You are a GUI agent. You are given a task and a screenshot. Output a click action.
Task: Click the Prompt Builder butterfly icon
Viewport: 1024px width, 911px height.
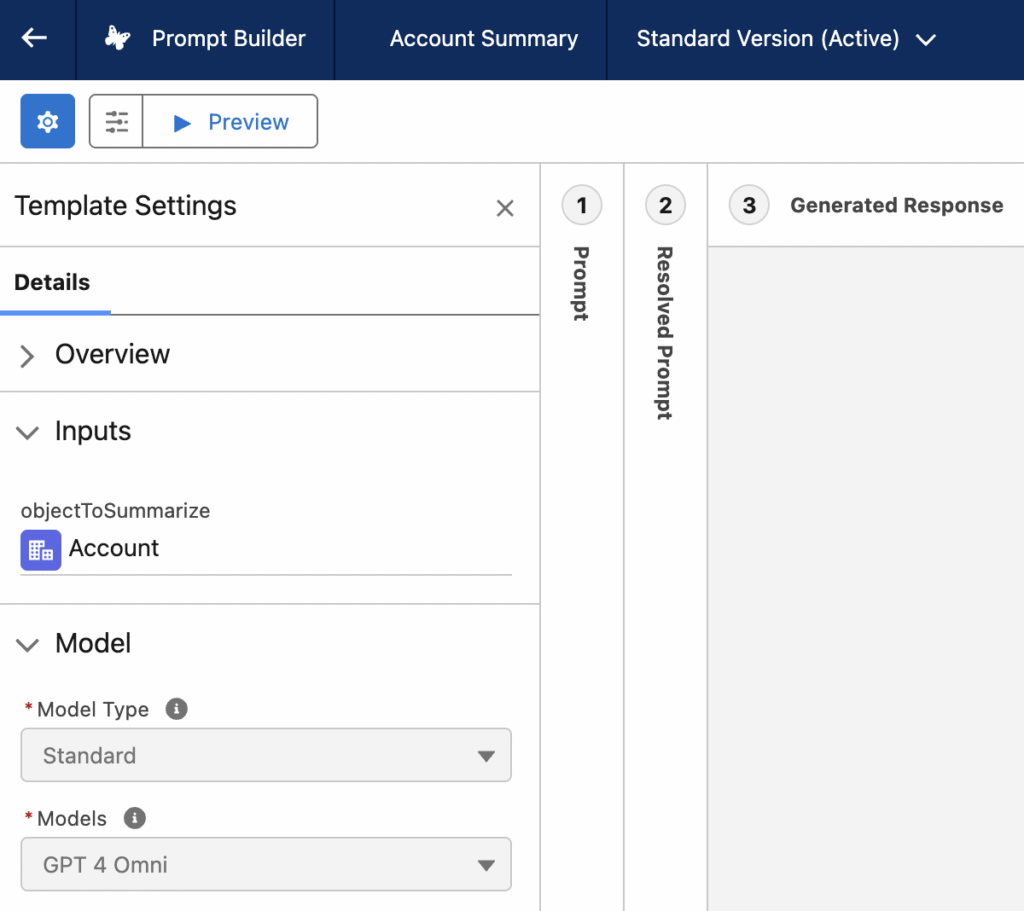click(118, 39)
